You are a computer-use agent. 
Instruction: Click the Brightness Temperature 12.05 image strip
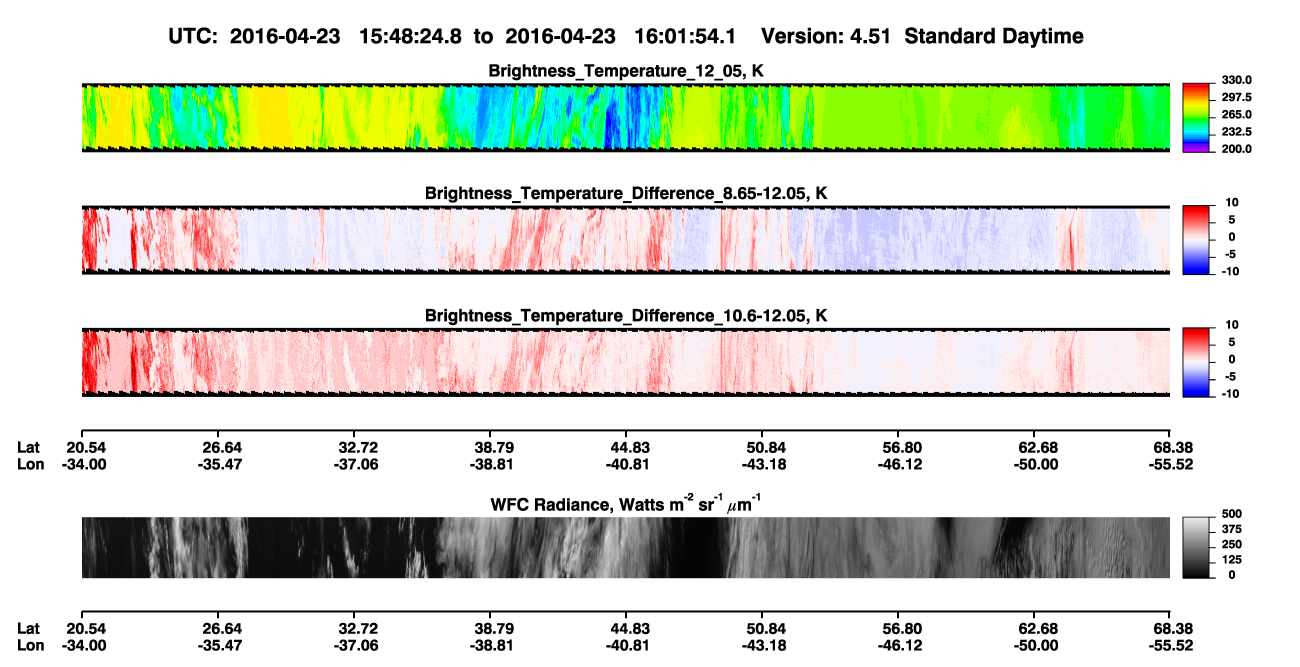point(626,117)
